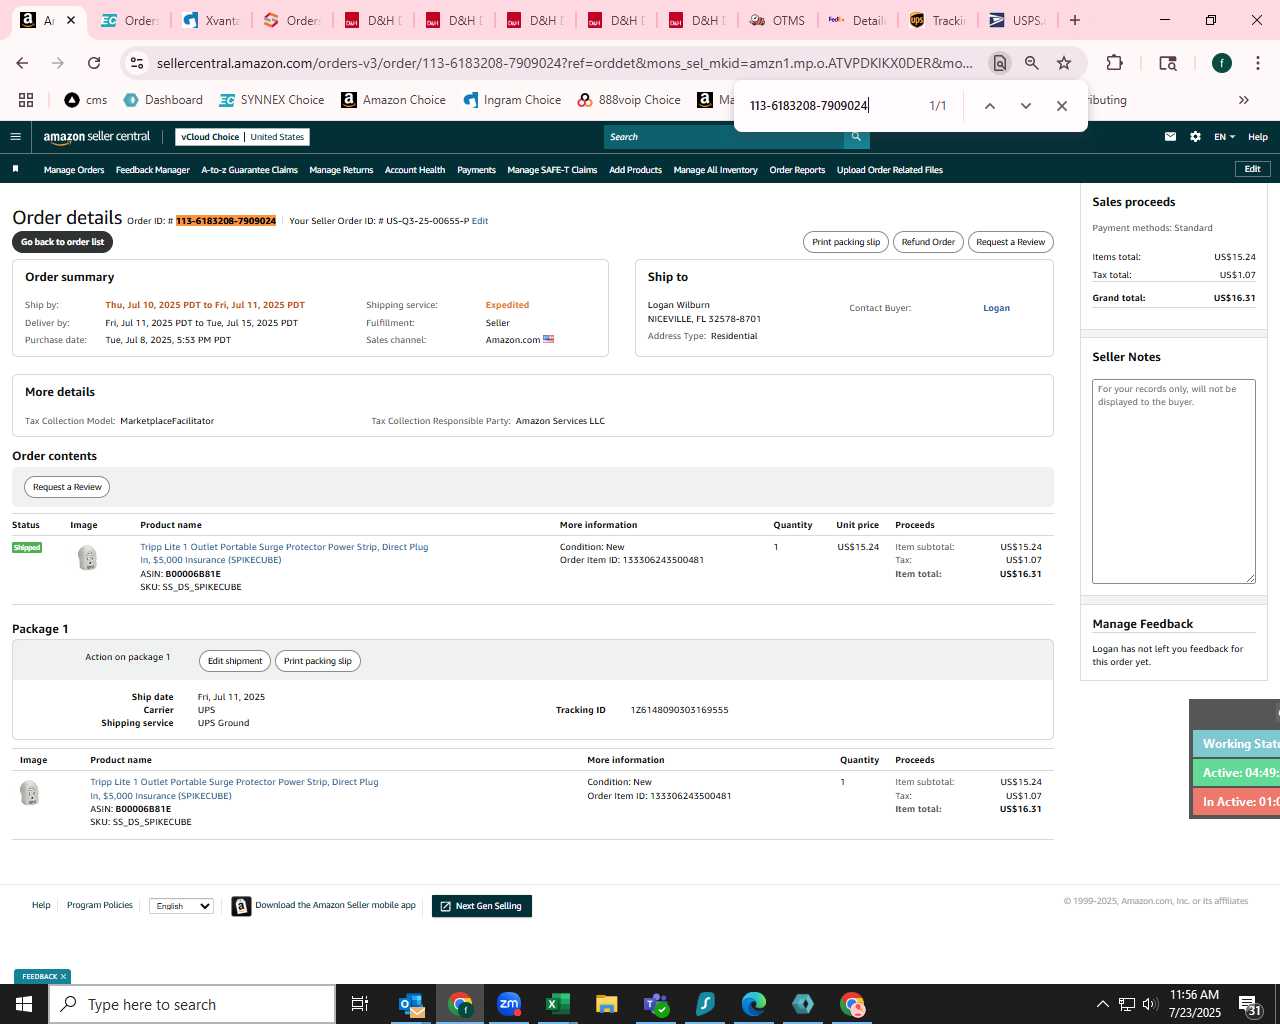The width and height of the screenshot is (1280, 1024).
Task: Click Print packing slip in Package 1
Action: 317,661
